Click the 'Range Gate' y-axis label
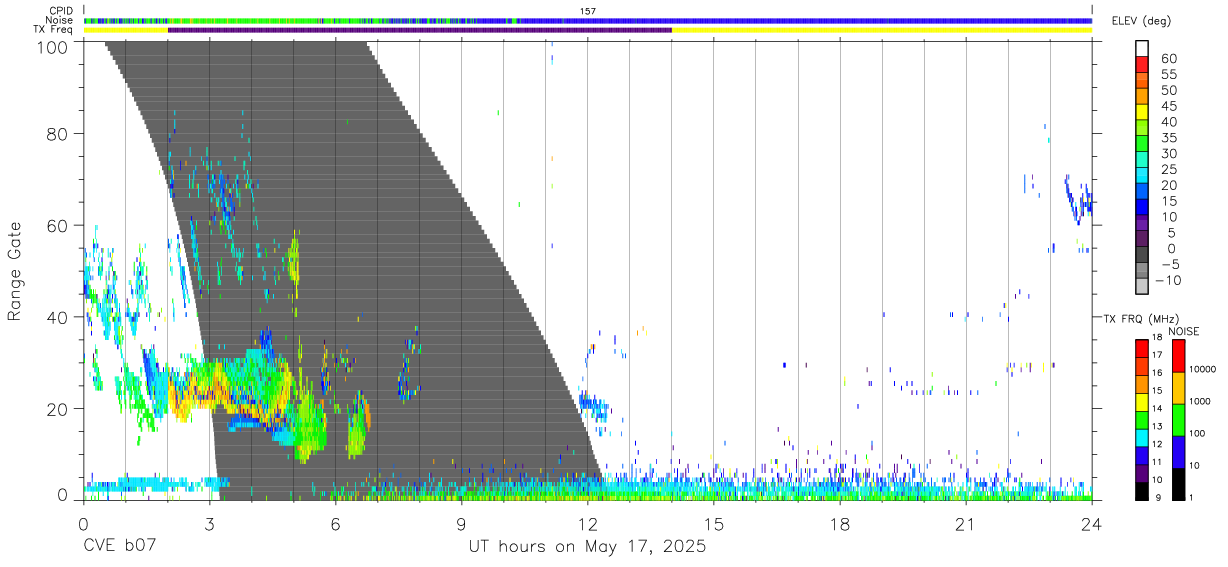 click(15, 270)
